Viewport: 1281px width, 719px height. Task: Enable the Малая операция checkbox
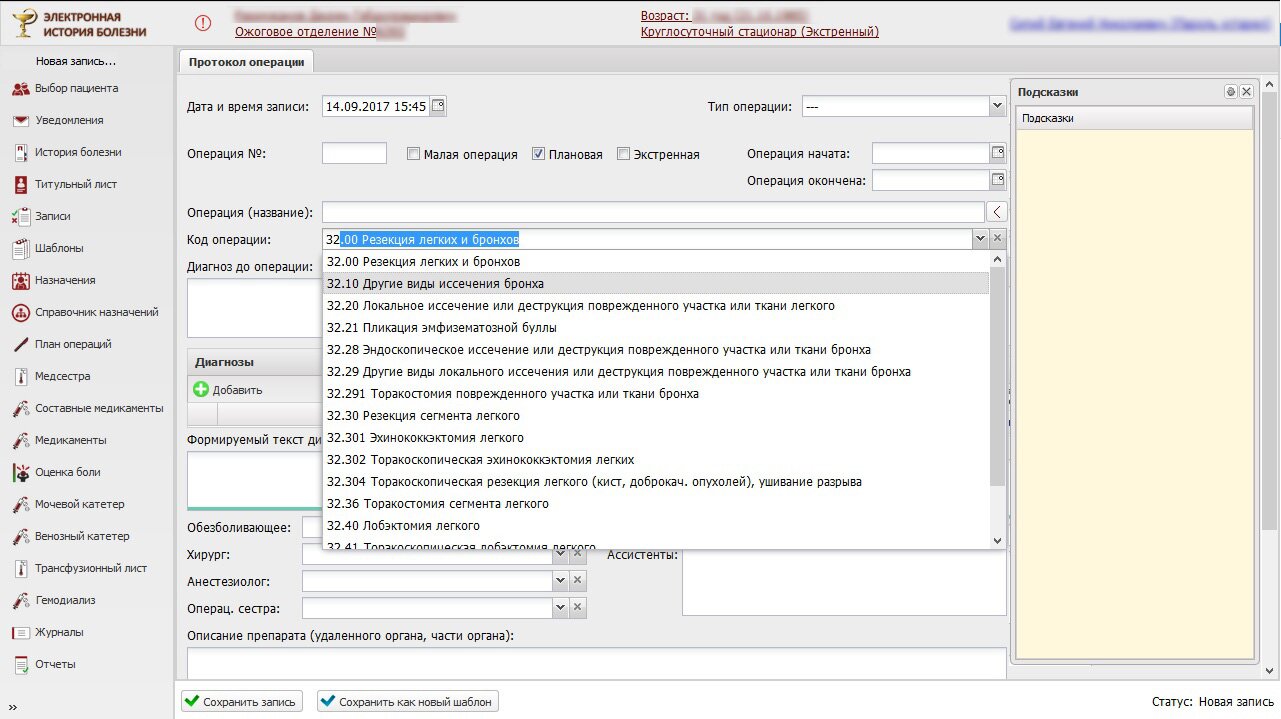(x=414, y=155)
